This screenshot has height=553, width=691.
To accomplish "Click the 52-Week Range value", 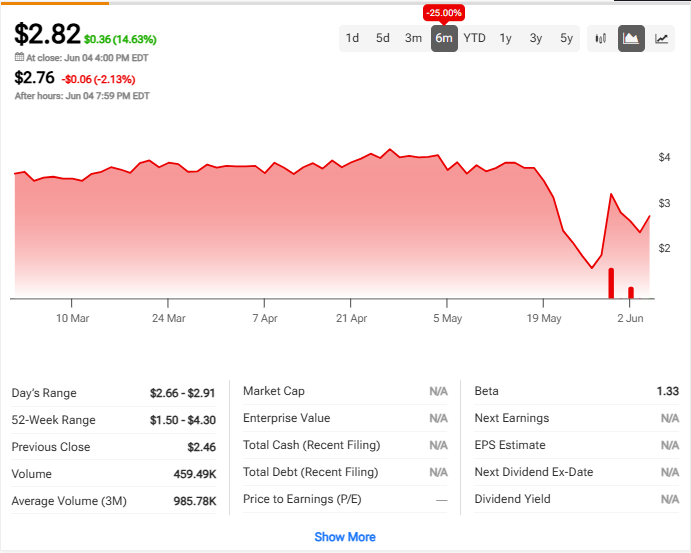I will coord(183,420).
